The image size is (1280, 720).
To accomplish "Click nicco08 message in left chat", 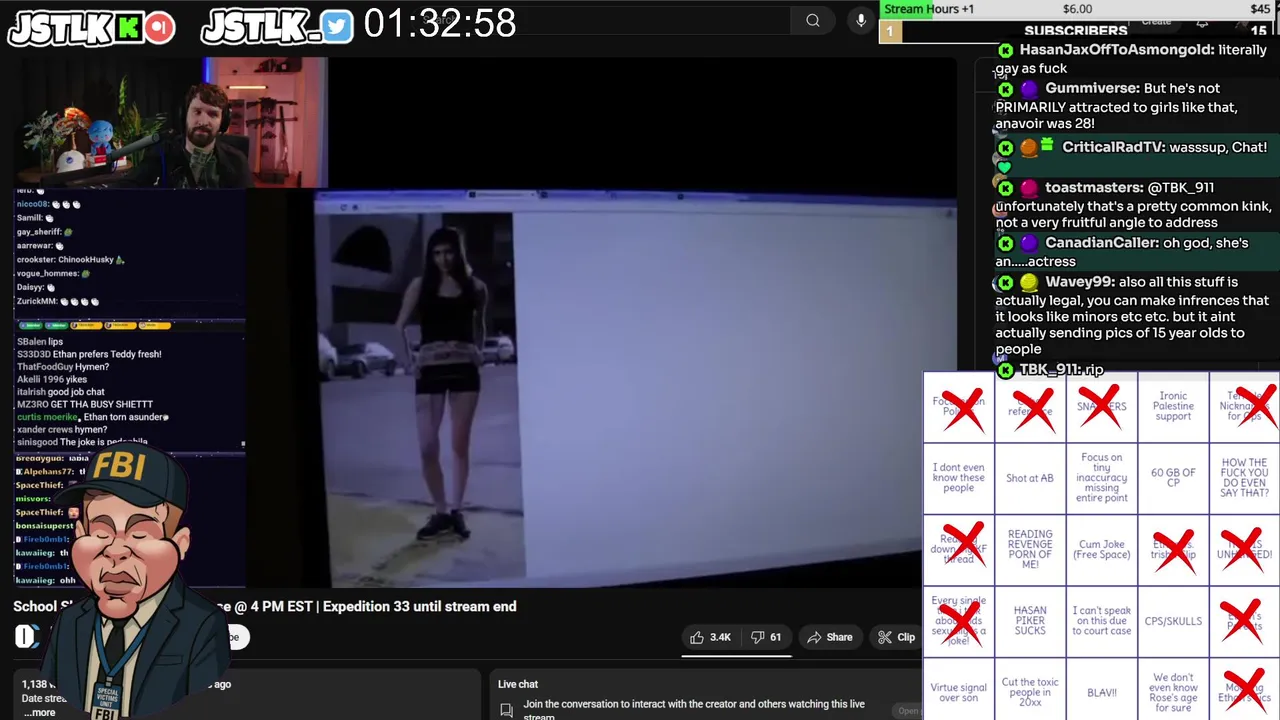I will coord(49,204).
